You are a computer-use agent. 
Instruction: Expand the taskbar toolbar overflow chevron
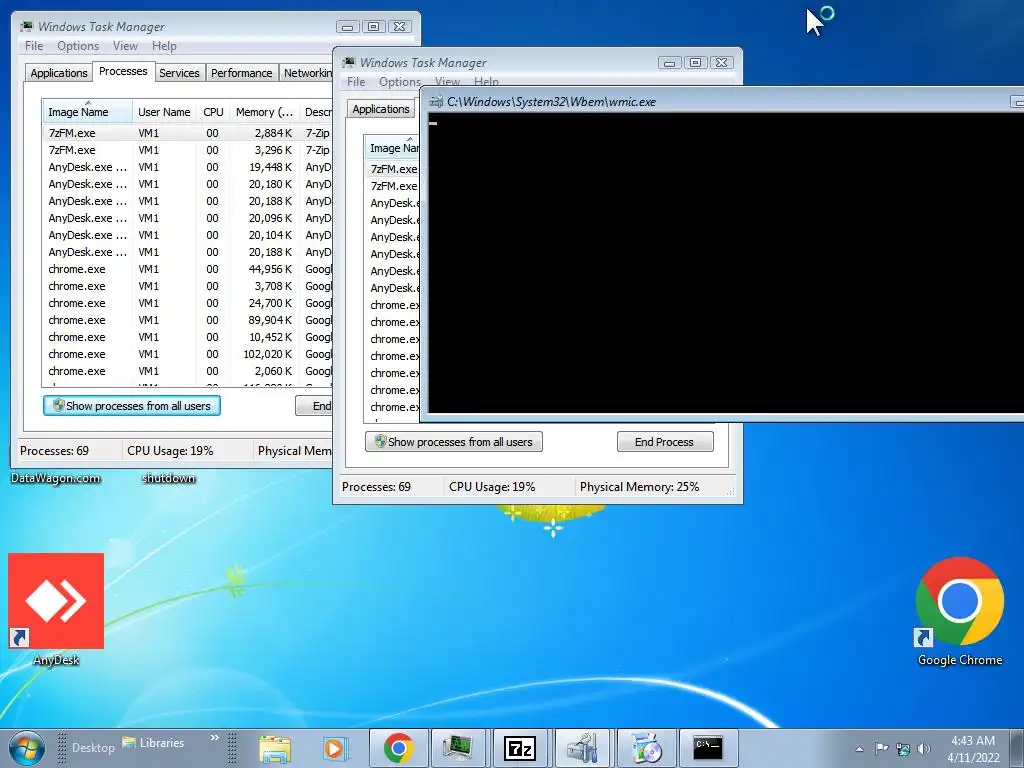click(214, 738)
